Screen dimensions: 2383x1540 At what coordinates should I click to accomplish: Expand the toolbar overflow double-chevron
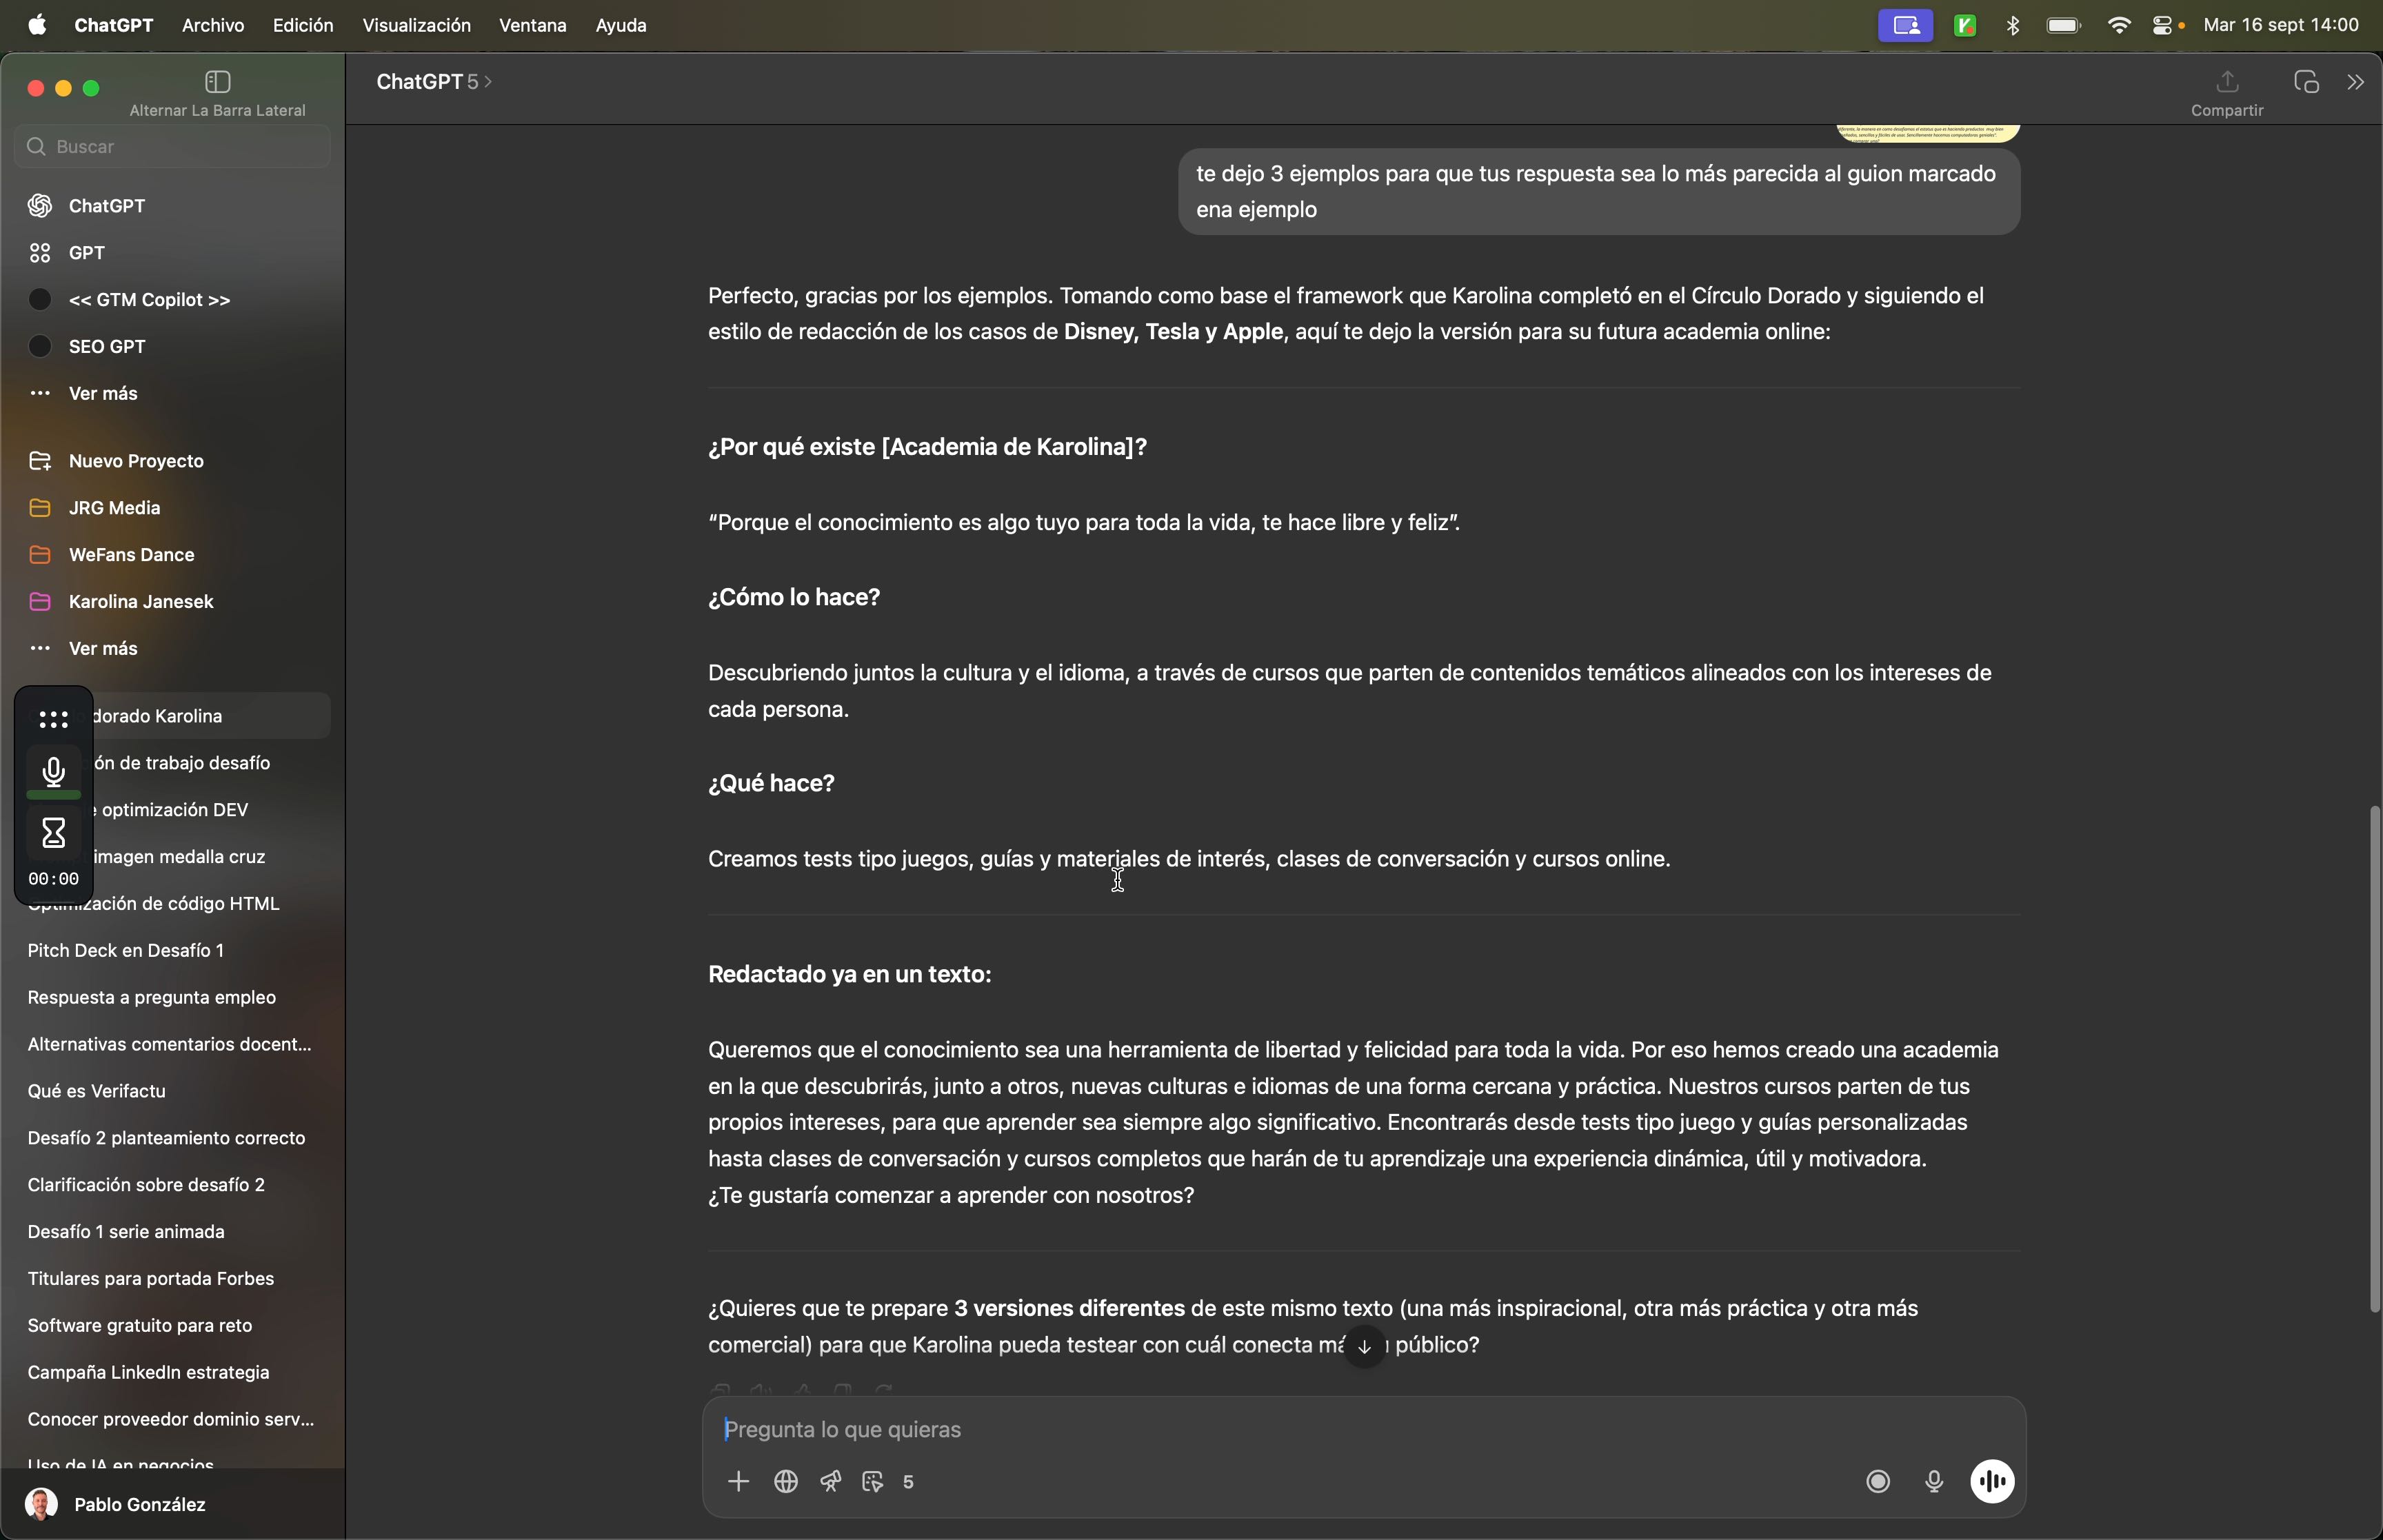[x=2355, y=82]
